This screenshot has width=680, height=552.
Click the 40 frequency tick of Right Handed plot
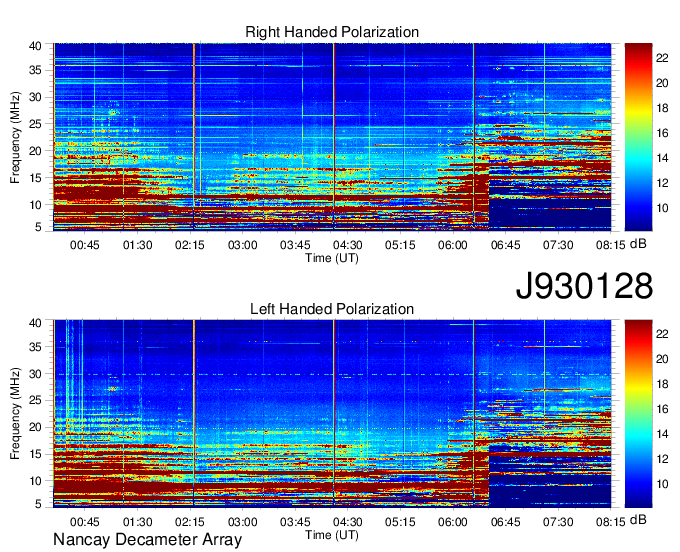[35, 46]
